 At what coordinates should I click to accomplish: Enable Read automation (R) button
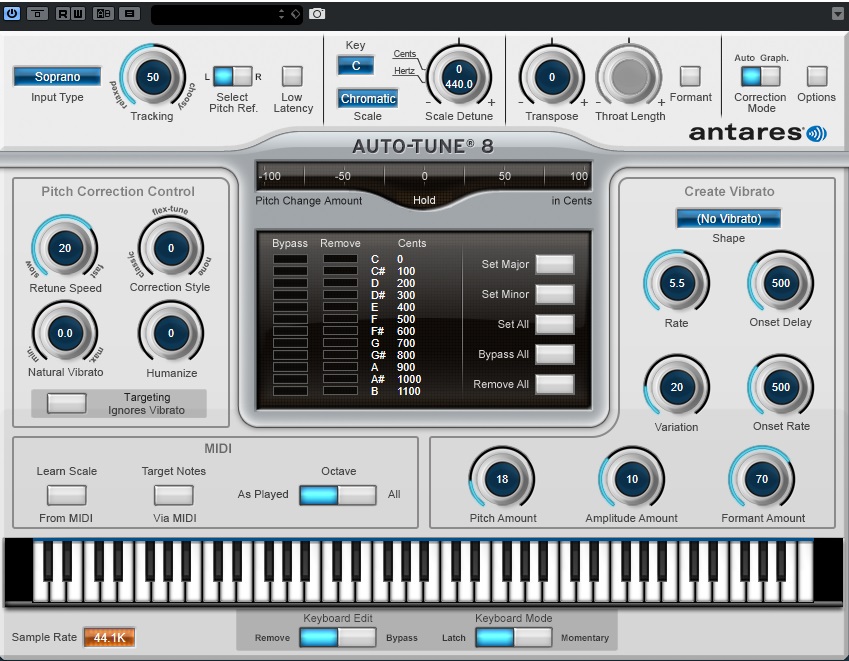(x=63, y=13)
